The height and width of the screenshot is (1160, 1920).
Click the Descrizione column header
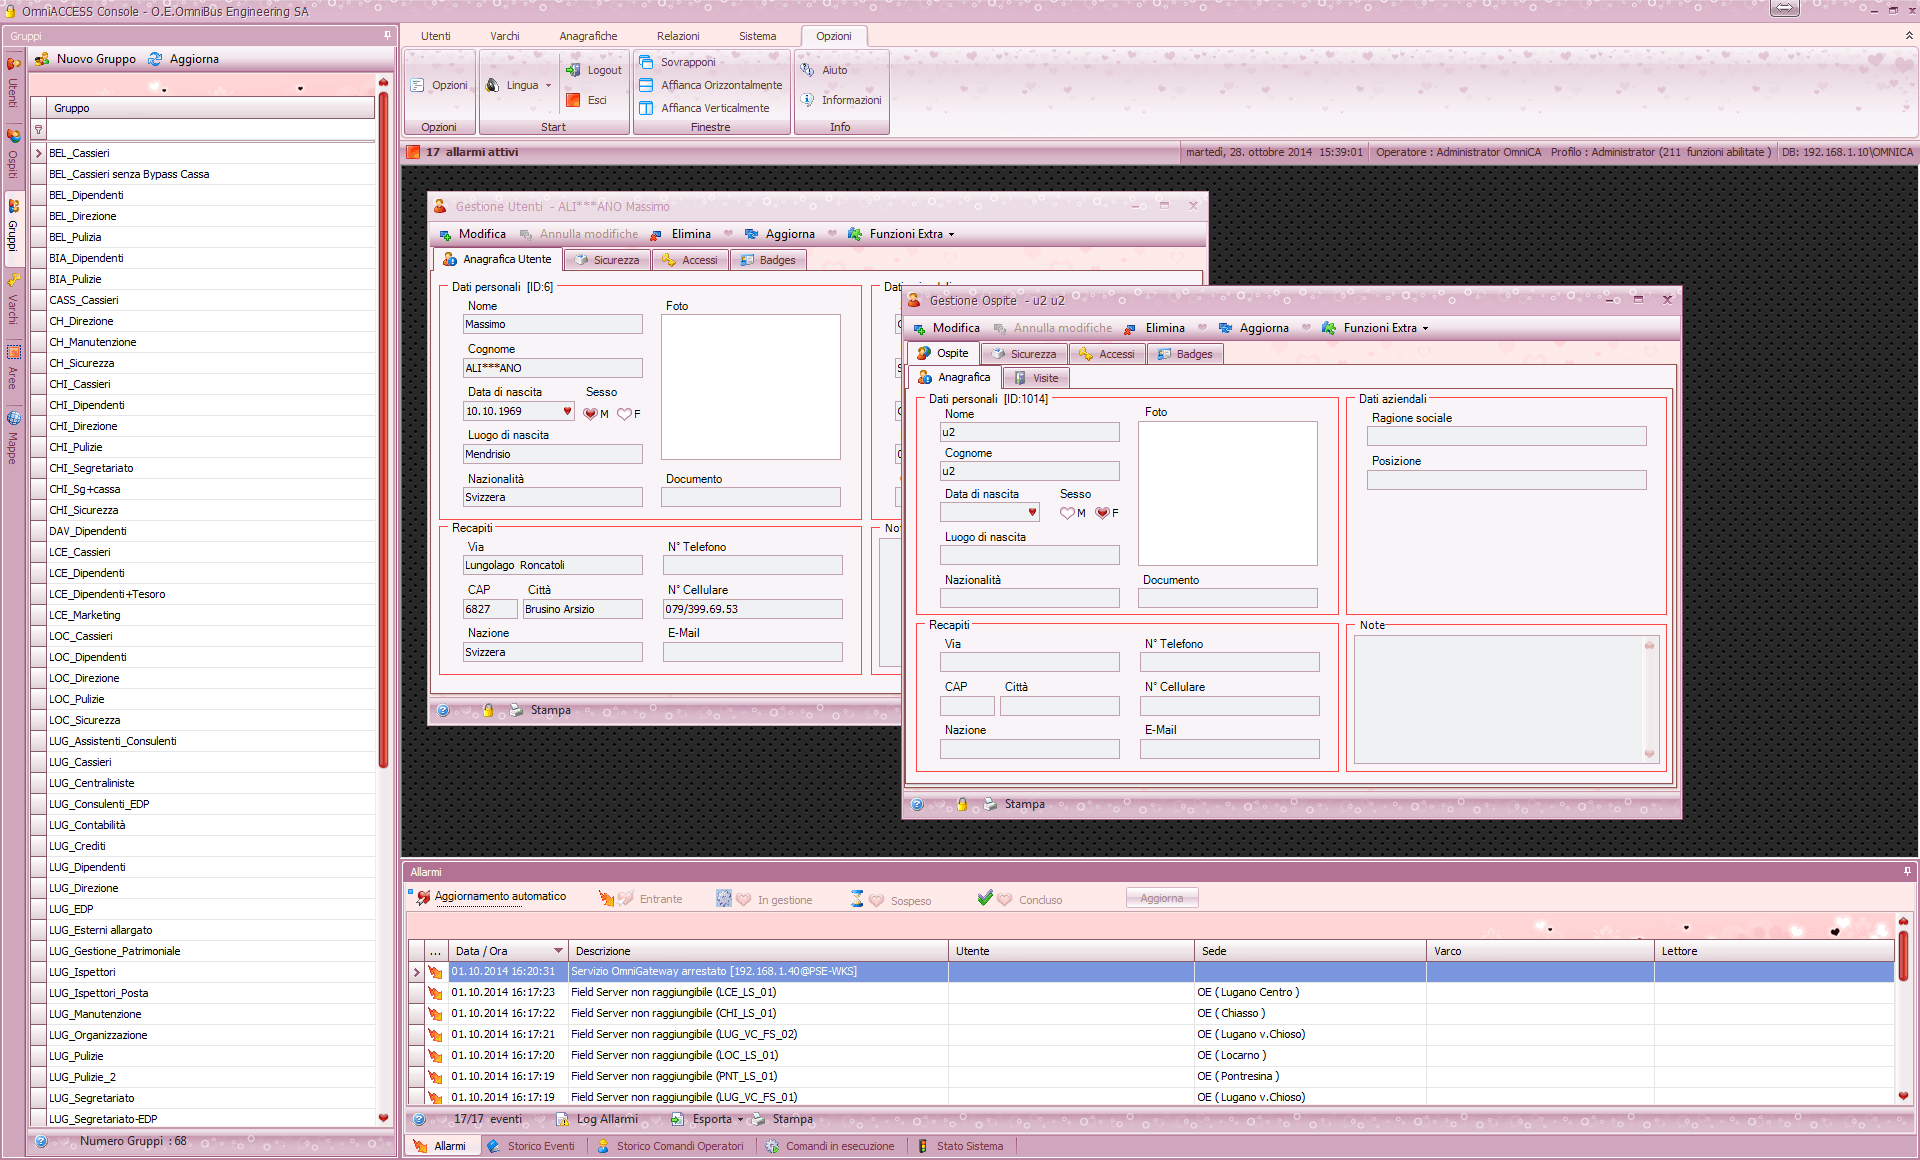[x=758, y=951]
